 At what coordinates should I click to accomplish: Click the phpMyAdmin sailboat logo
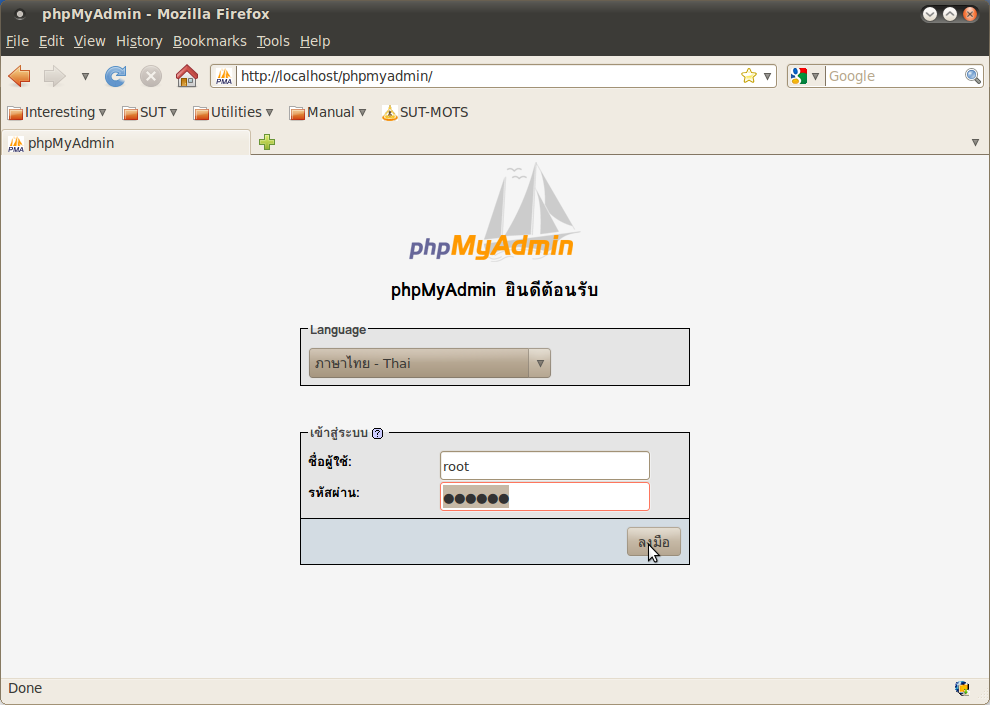(x=493, y=212)
